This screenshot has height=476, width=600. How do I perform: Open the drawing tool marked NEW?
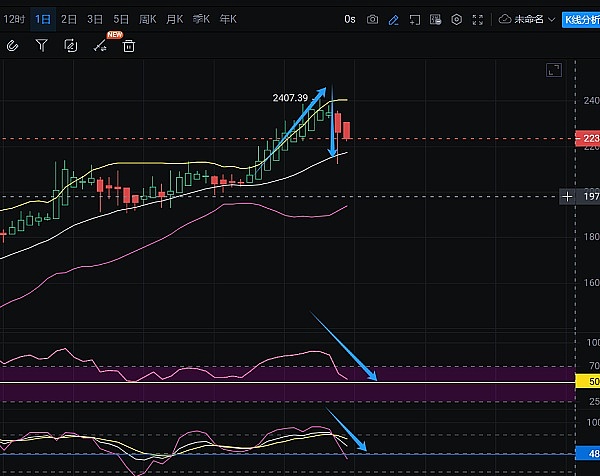(x=100, y=45)
